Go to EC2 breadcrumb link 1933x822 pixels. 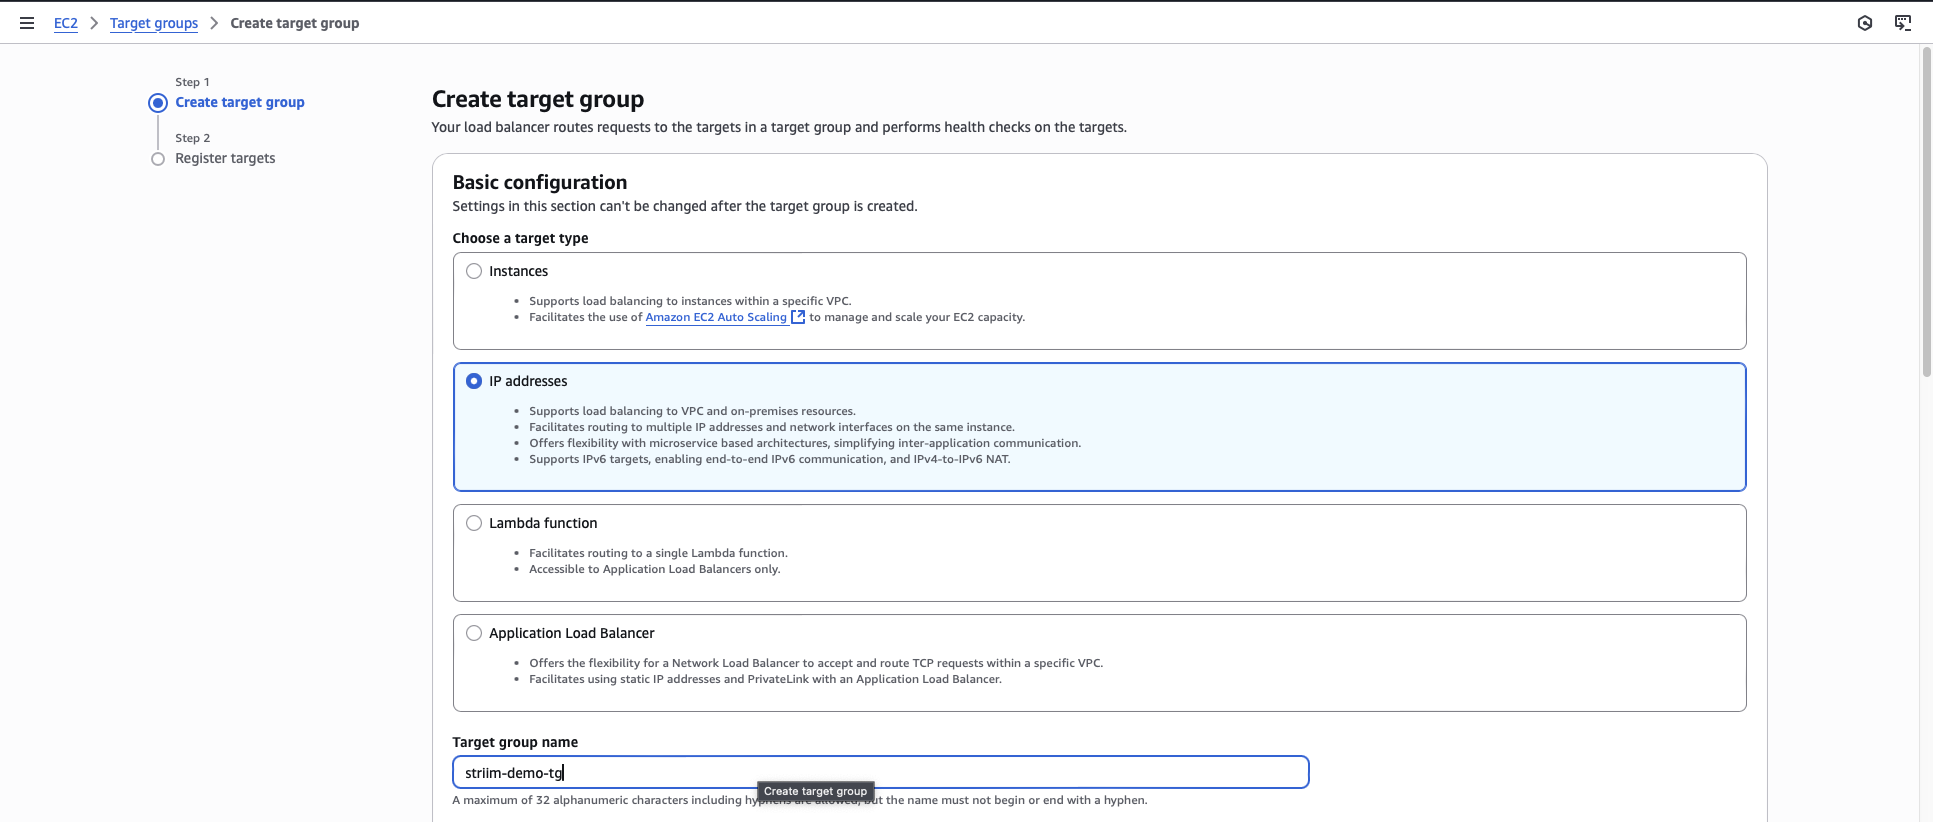66,23
